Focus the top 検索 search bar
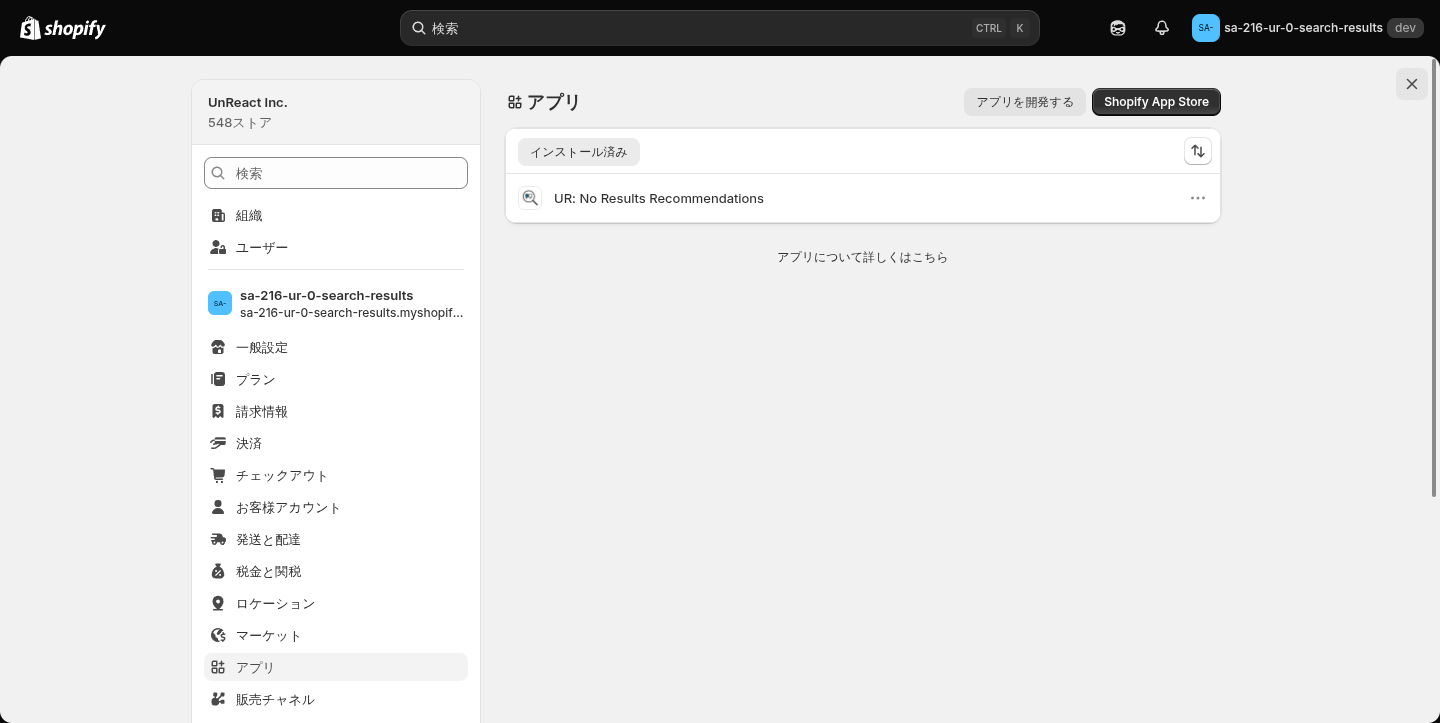 (720, 28)
